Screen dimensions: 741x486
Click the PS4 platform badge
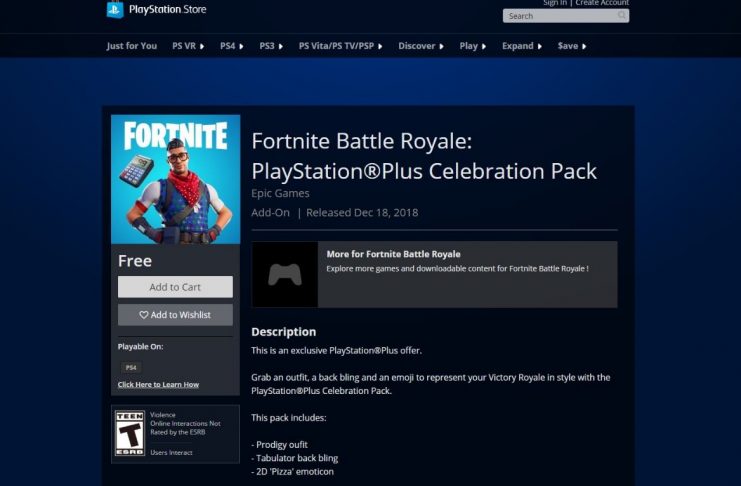(x=131, y=367)
